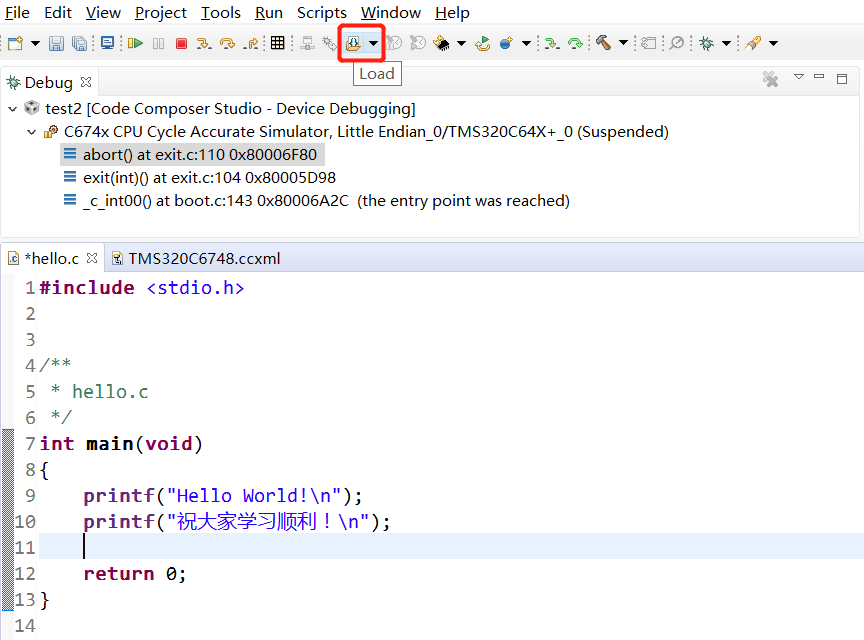Click the Remove All Terminated icon
This screenshot has width=864, height=640.
[770, 79]
